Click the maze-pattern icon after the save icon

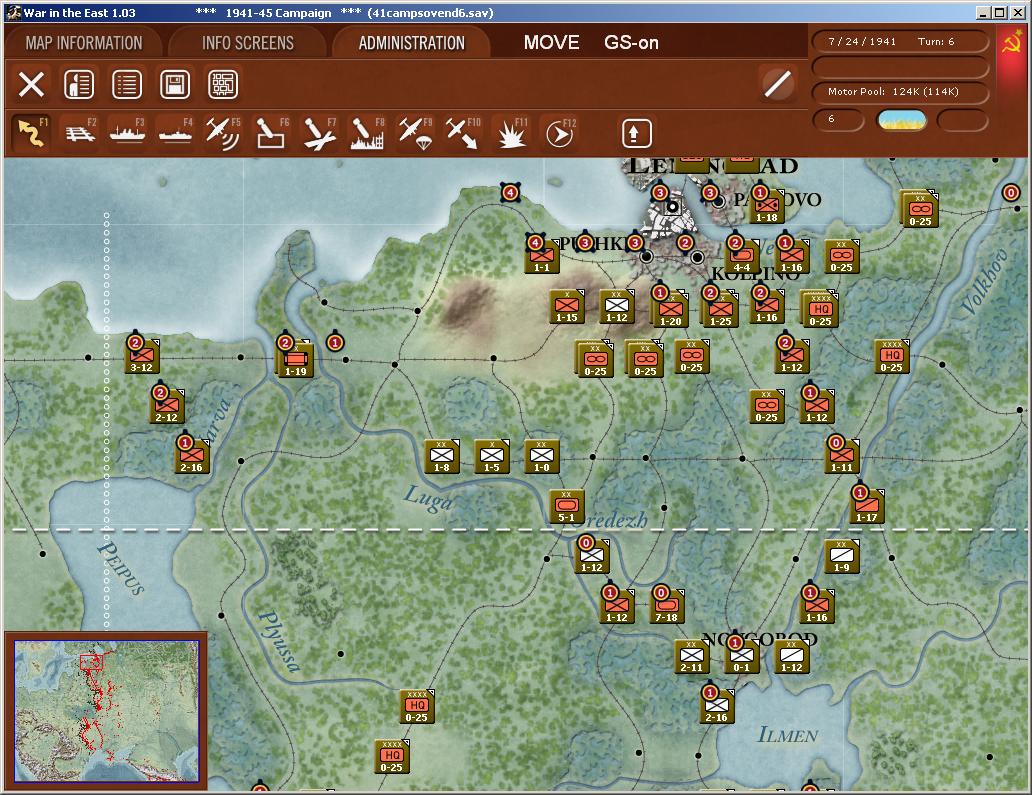tap(223, 84)
